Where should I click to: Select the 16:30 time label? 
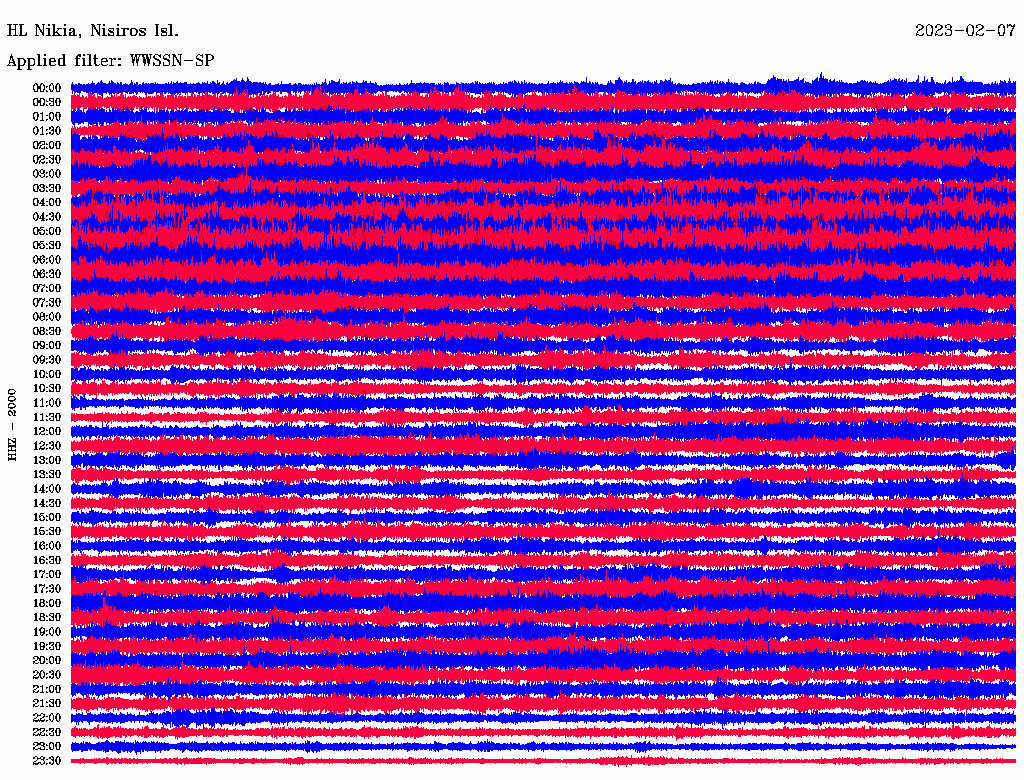coord(47,561)
